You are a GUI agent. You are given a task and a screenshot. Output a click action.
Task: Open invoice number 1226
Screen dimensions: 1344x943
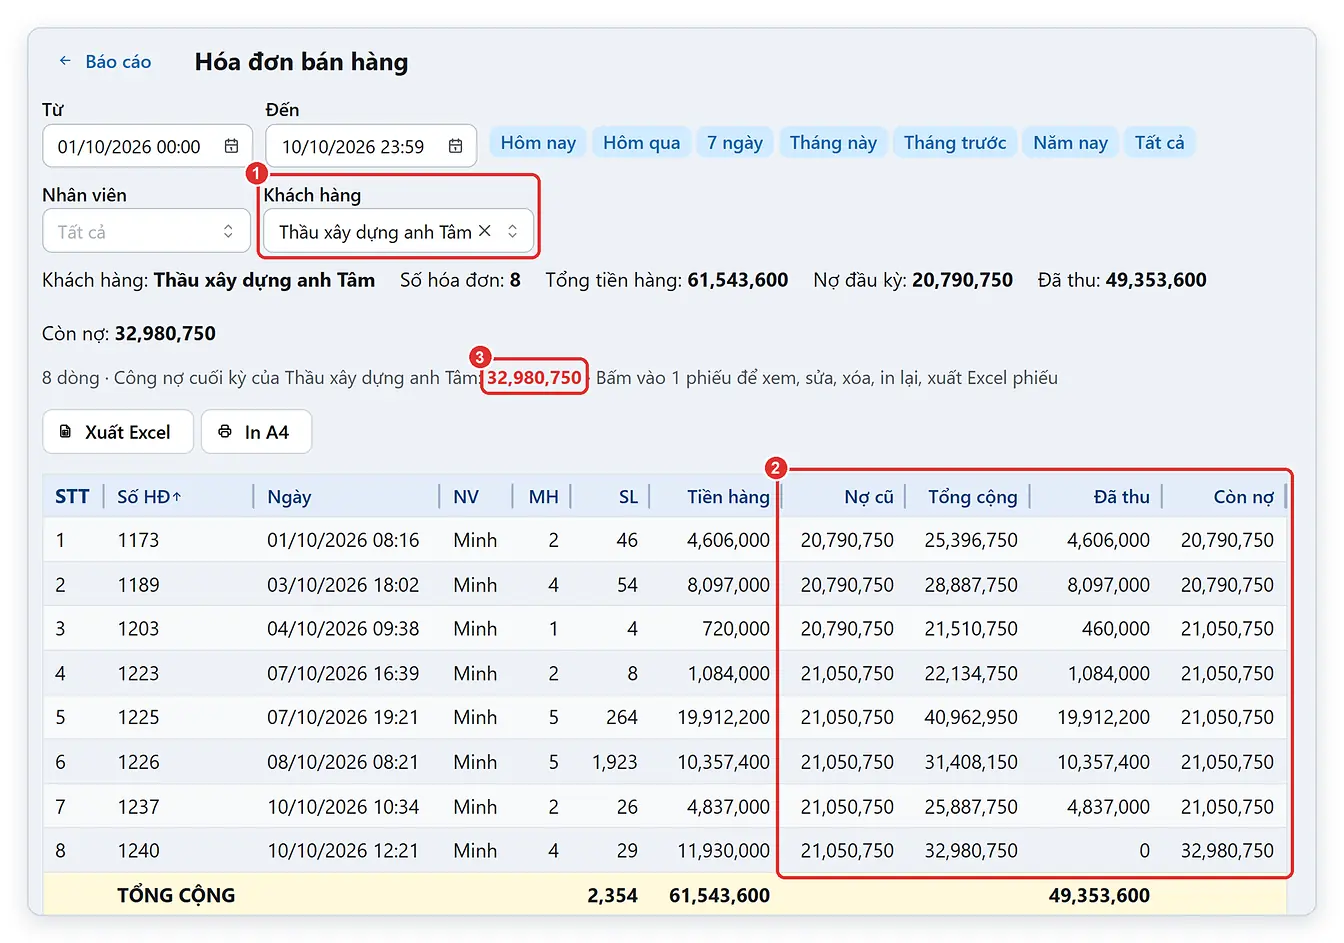(138, 762)
